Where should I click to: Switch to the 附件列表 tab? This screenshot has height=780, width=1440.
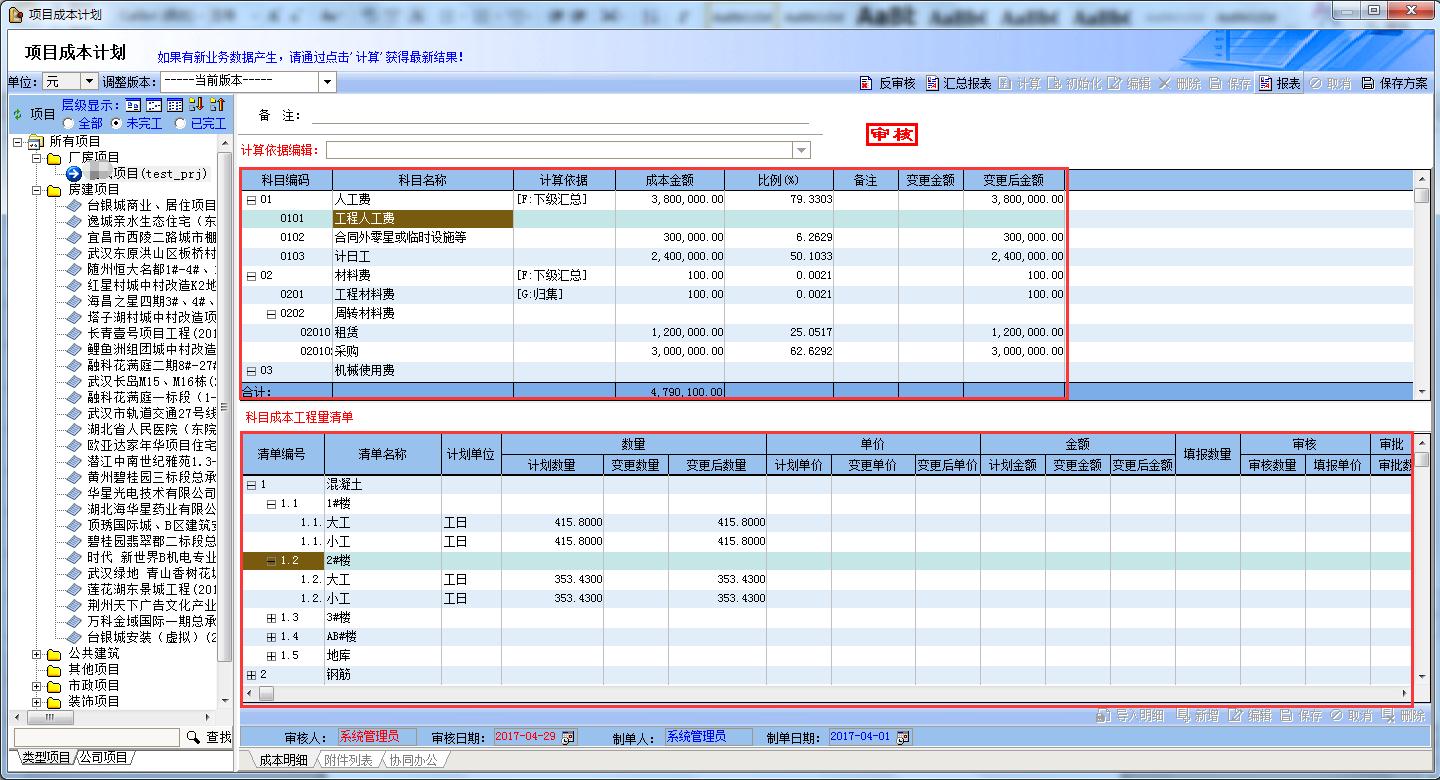[x=350, y=760]
